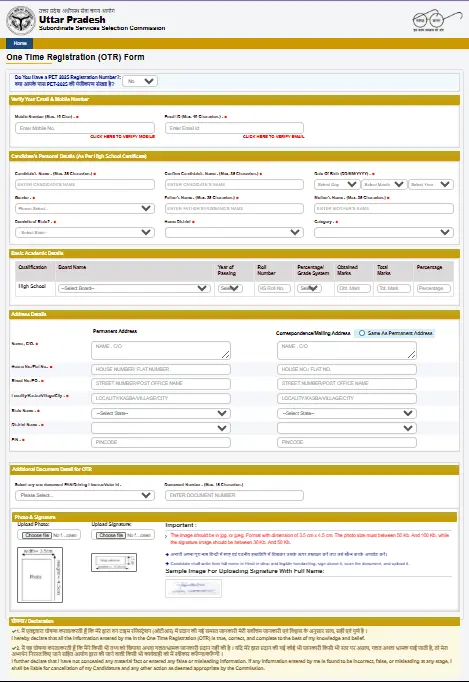The width and height of the screenshot is (469, 682).
Task: Click the Total Marks field
Action: point(393,288)
